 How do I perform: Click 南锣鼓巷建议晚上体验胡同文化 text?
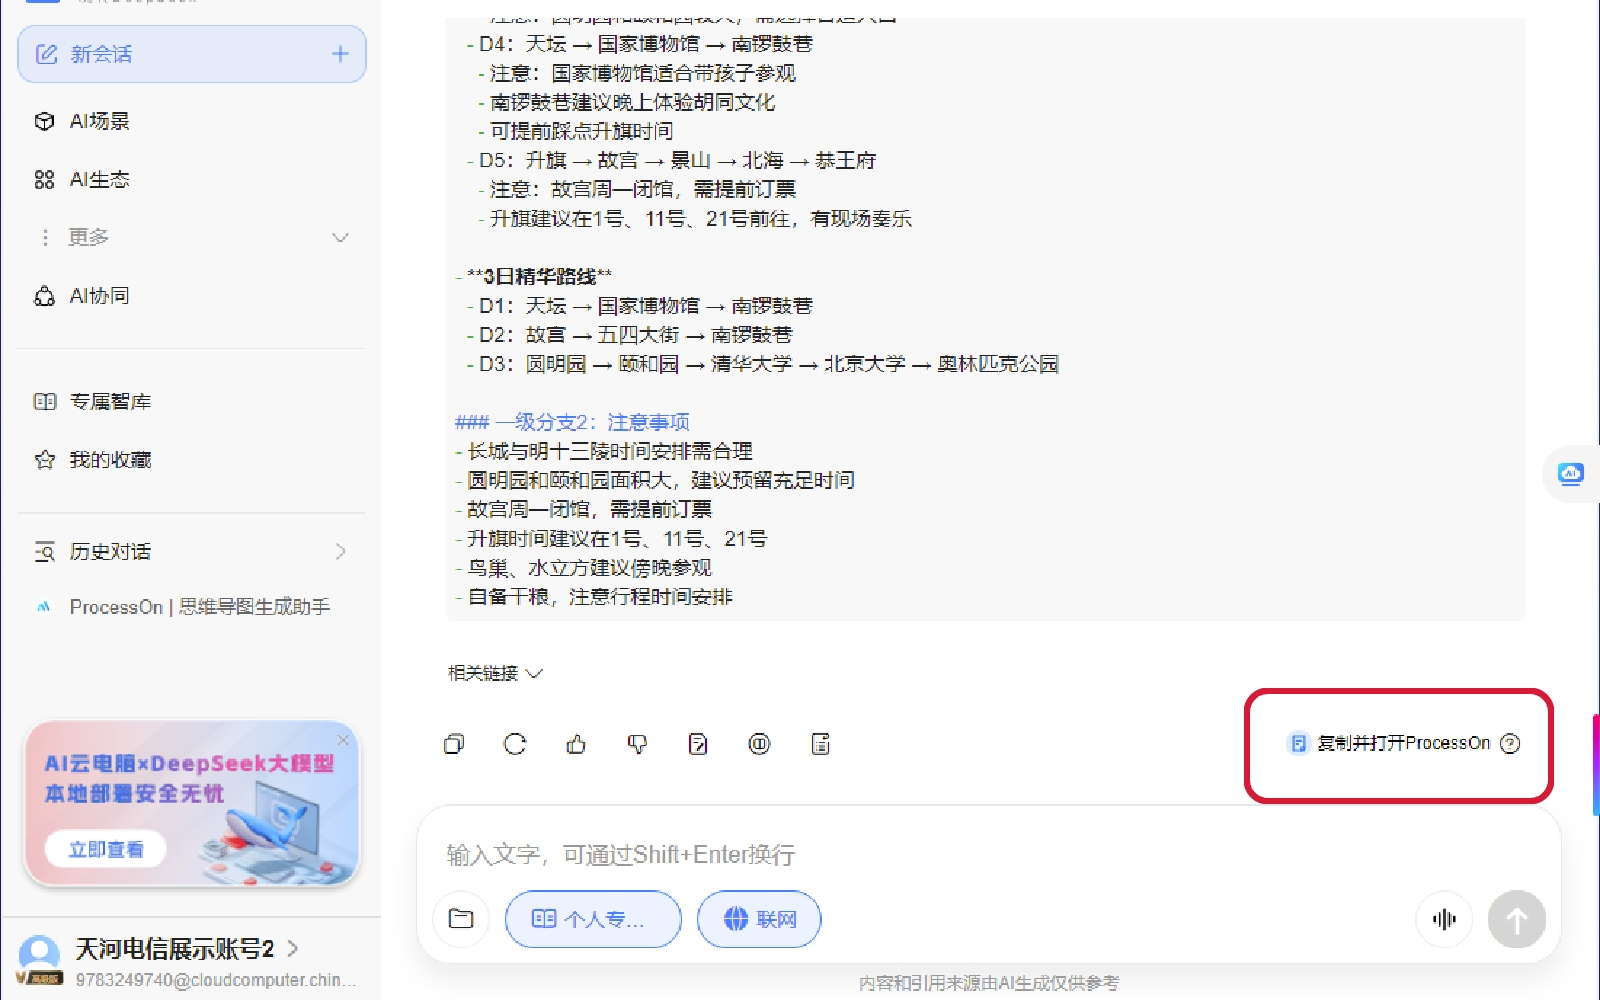[633, 102]
